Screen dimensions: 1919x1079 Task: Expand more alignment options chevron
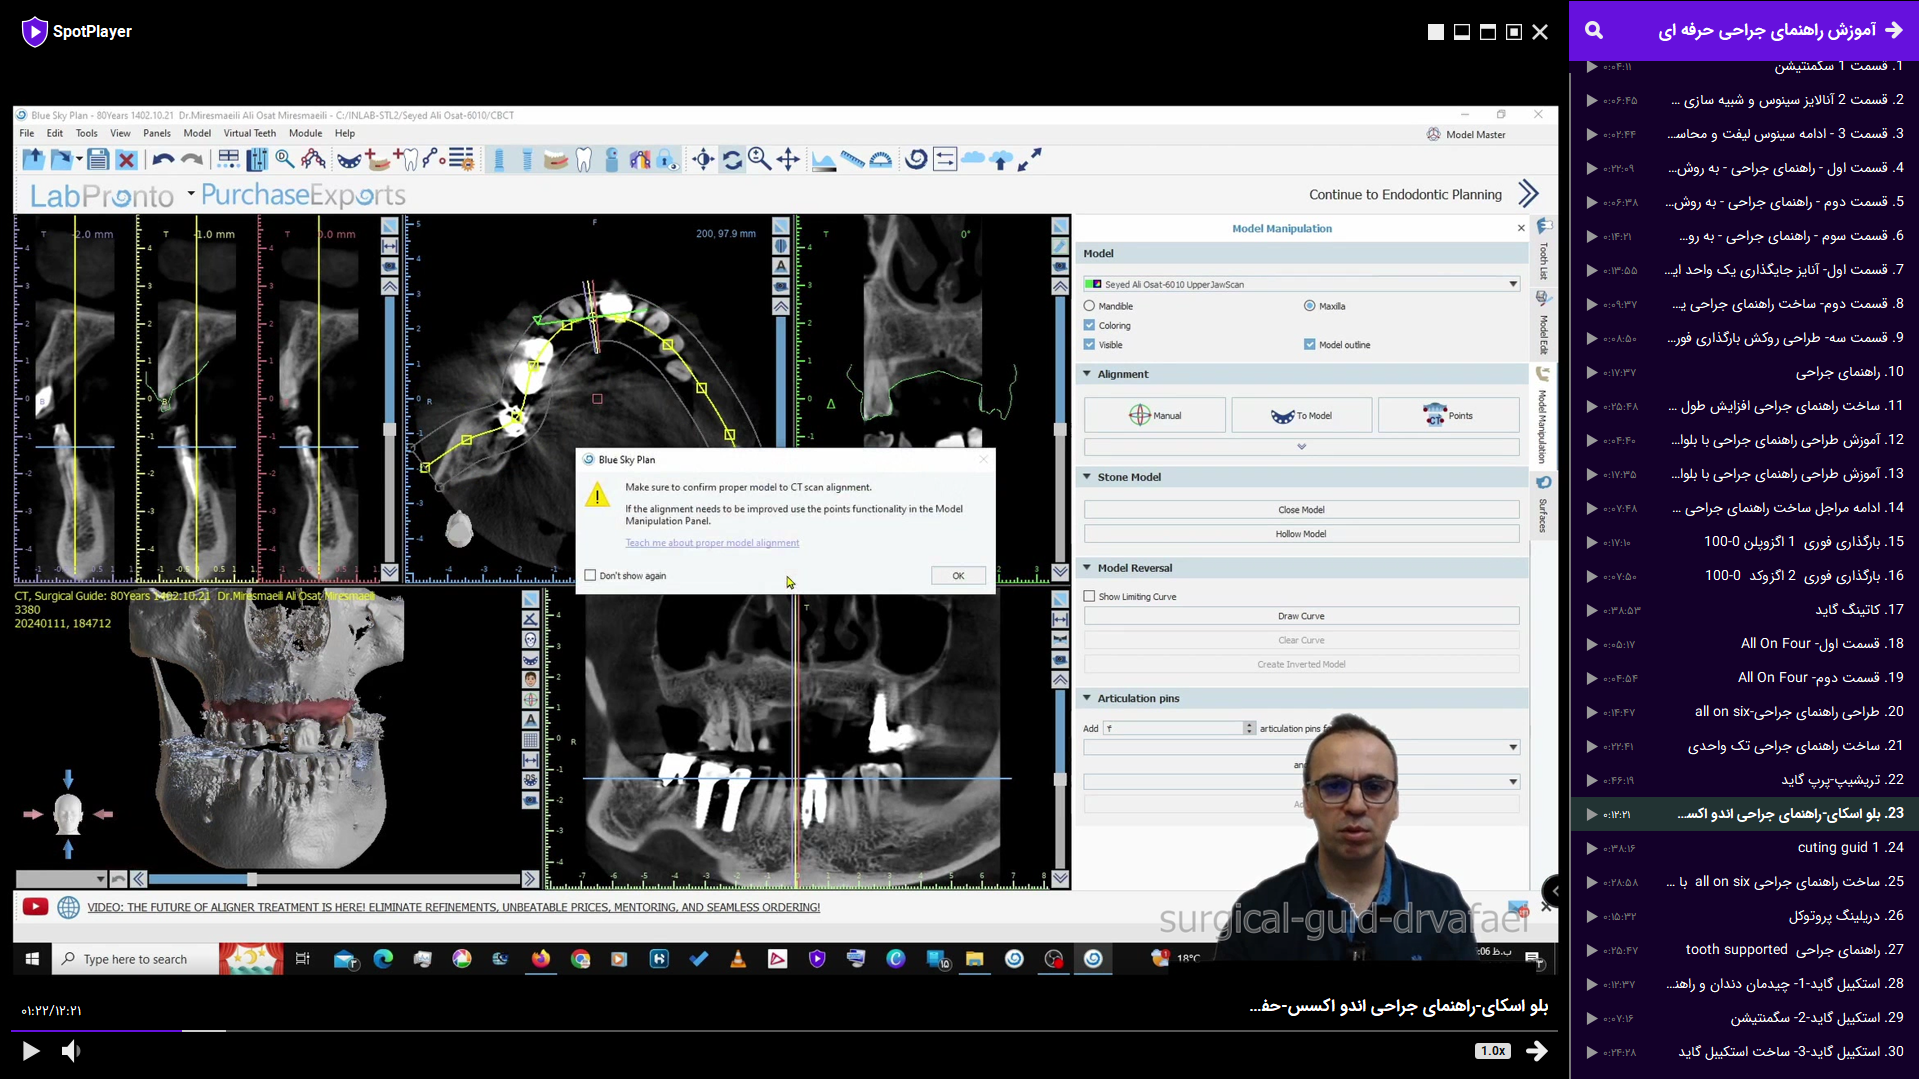[1301, 447]
